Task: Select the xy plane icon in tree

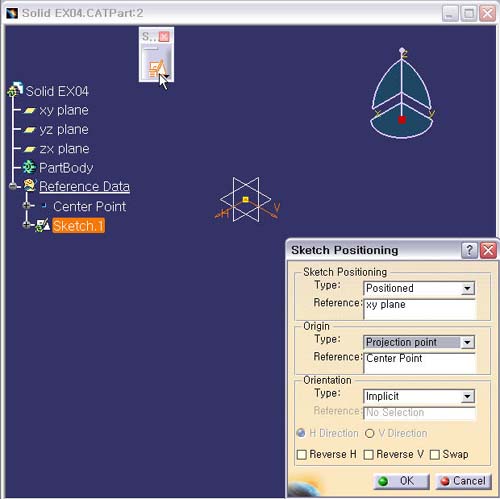Action: click(x=29, y=110)
